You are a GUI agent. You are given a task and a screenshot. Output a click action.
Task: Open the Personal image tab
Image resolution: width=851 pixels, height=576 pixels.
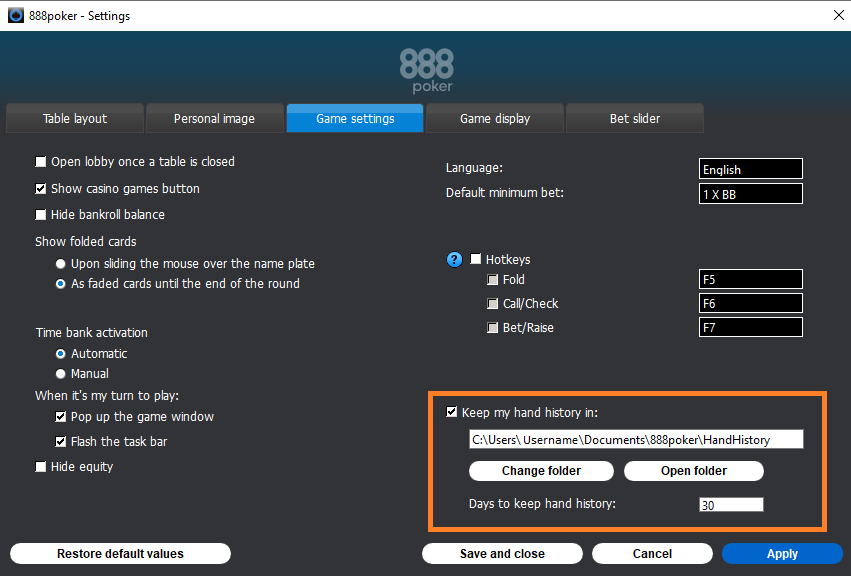pos(214,118)
